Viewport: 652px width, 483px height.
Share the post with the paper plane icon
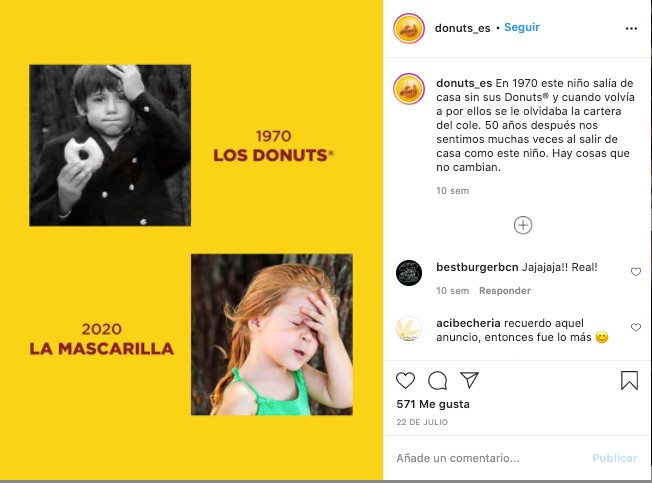click(x=469, y=380)
